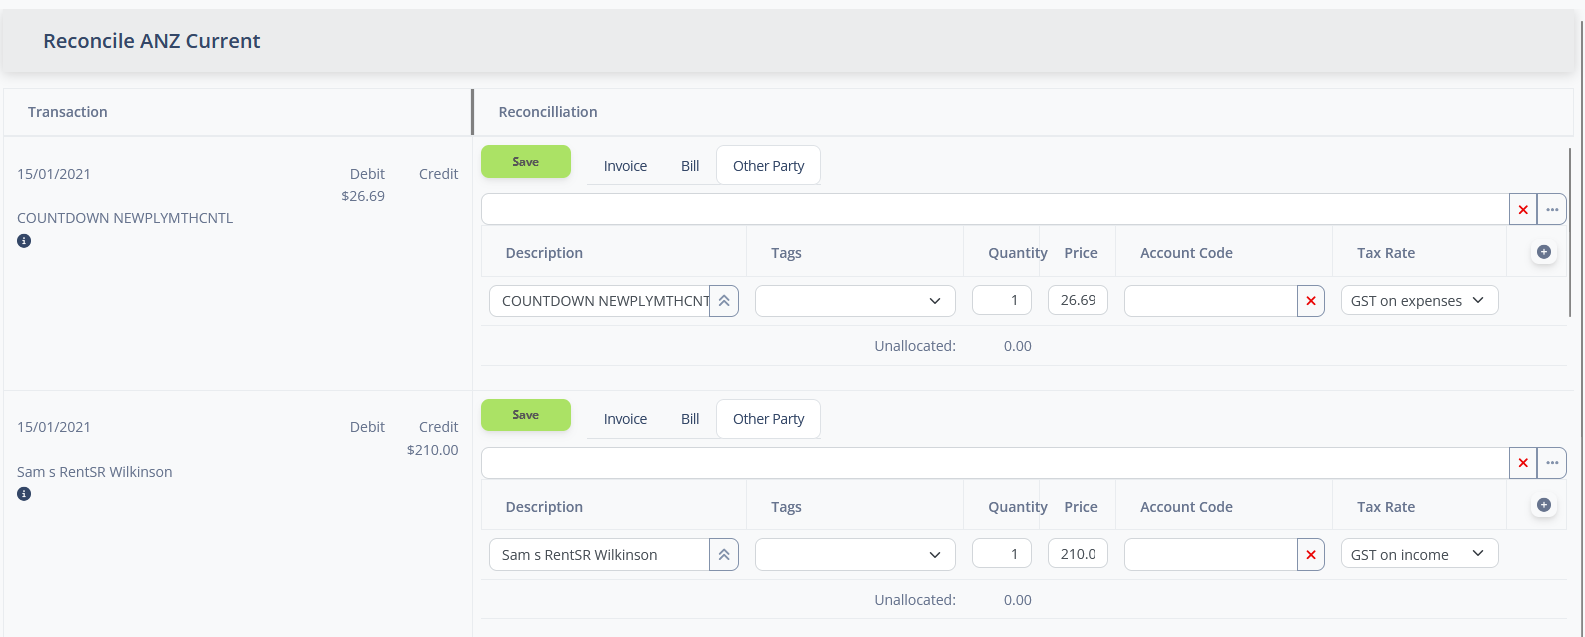Click the Quantity field for COUNTDOWN line
Image resolution: width=1585 pixels, height=637 pixels.
tap(1001, 300)
